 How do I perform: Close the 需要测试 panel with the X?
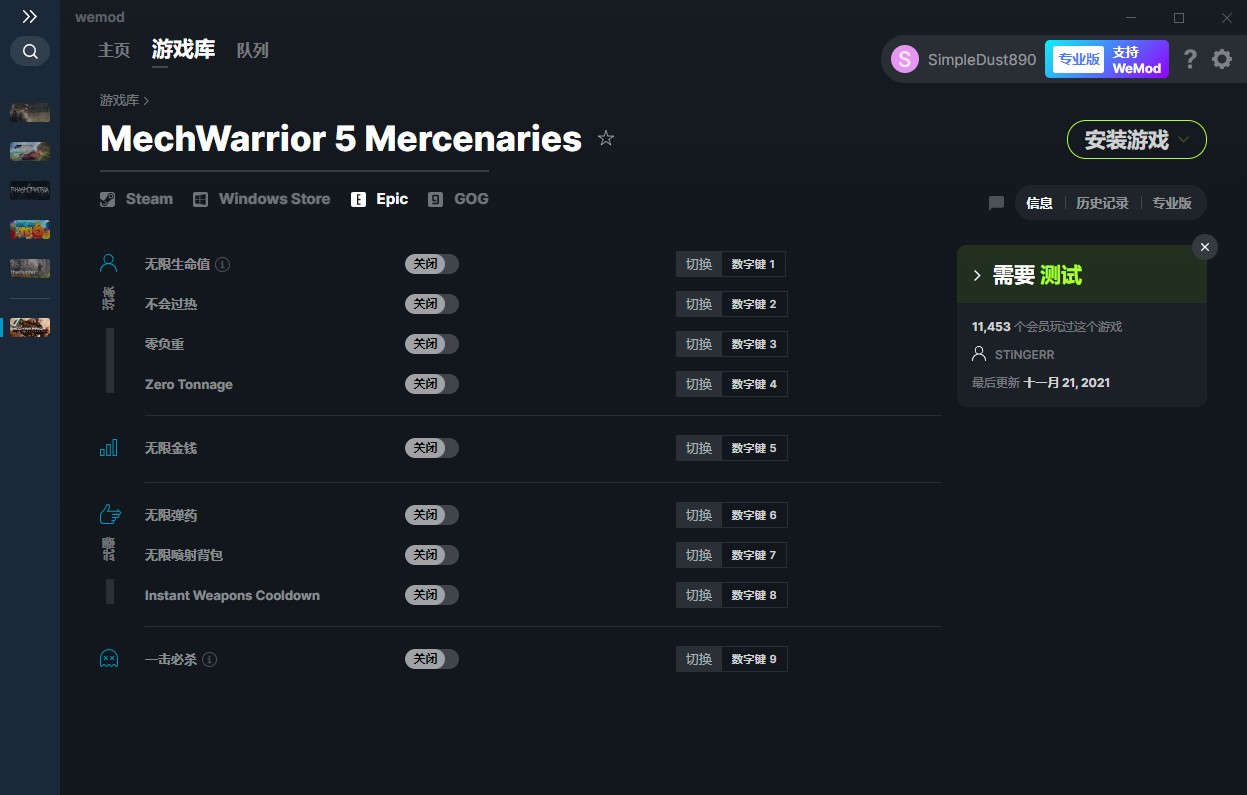click(x=1205, y=247)
